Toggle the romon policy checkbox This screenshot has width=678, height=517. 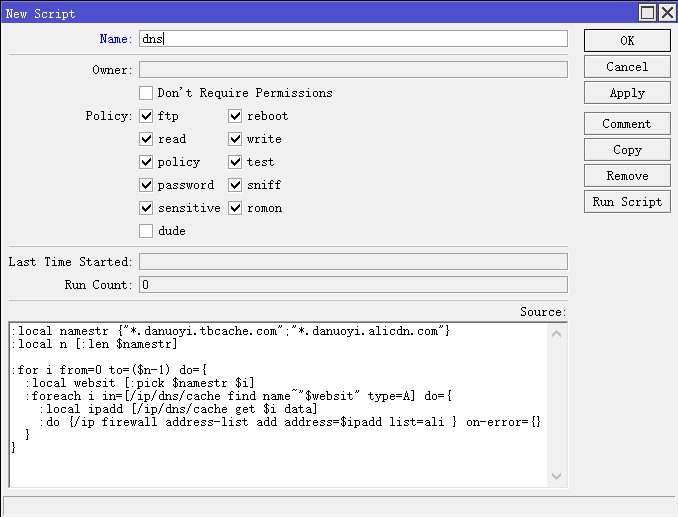[x=236, y=208]
